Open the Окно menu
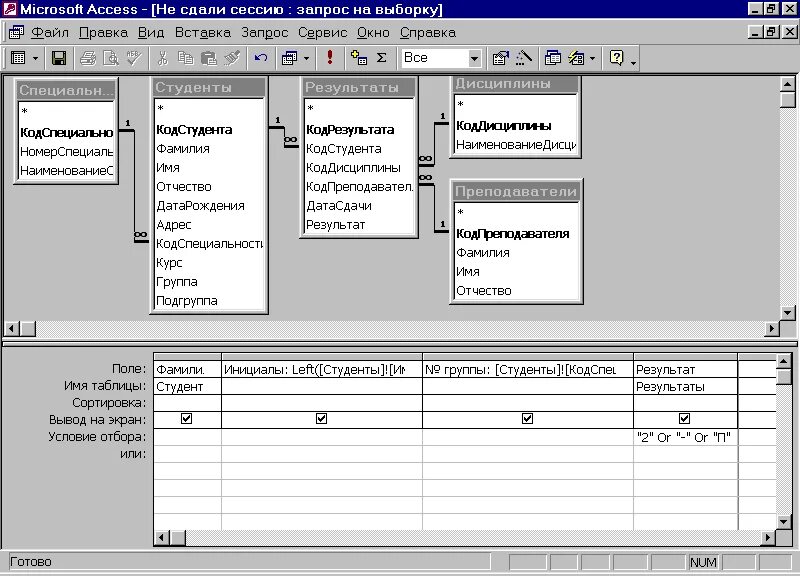Screen dimensions: 800x576 coord(373,32)
